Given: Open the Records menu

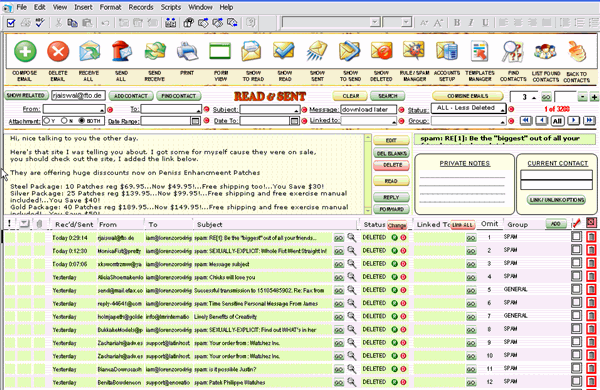Looking at the screenshot, I should tap(141, 7).
